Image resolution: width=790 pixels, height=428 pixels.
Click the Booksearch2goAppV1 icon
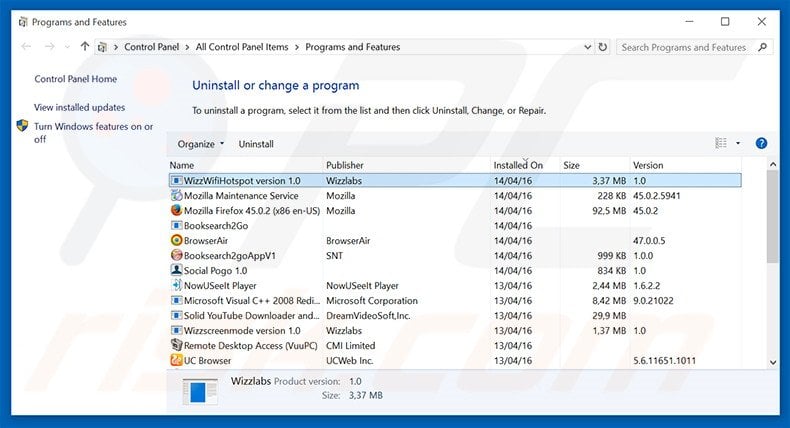pos(176,255)
